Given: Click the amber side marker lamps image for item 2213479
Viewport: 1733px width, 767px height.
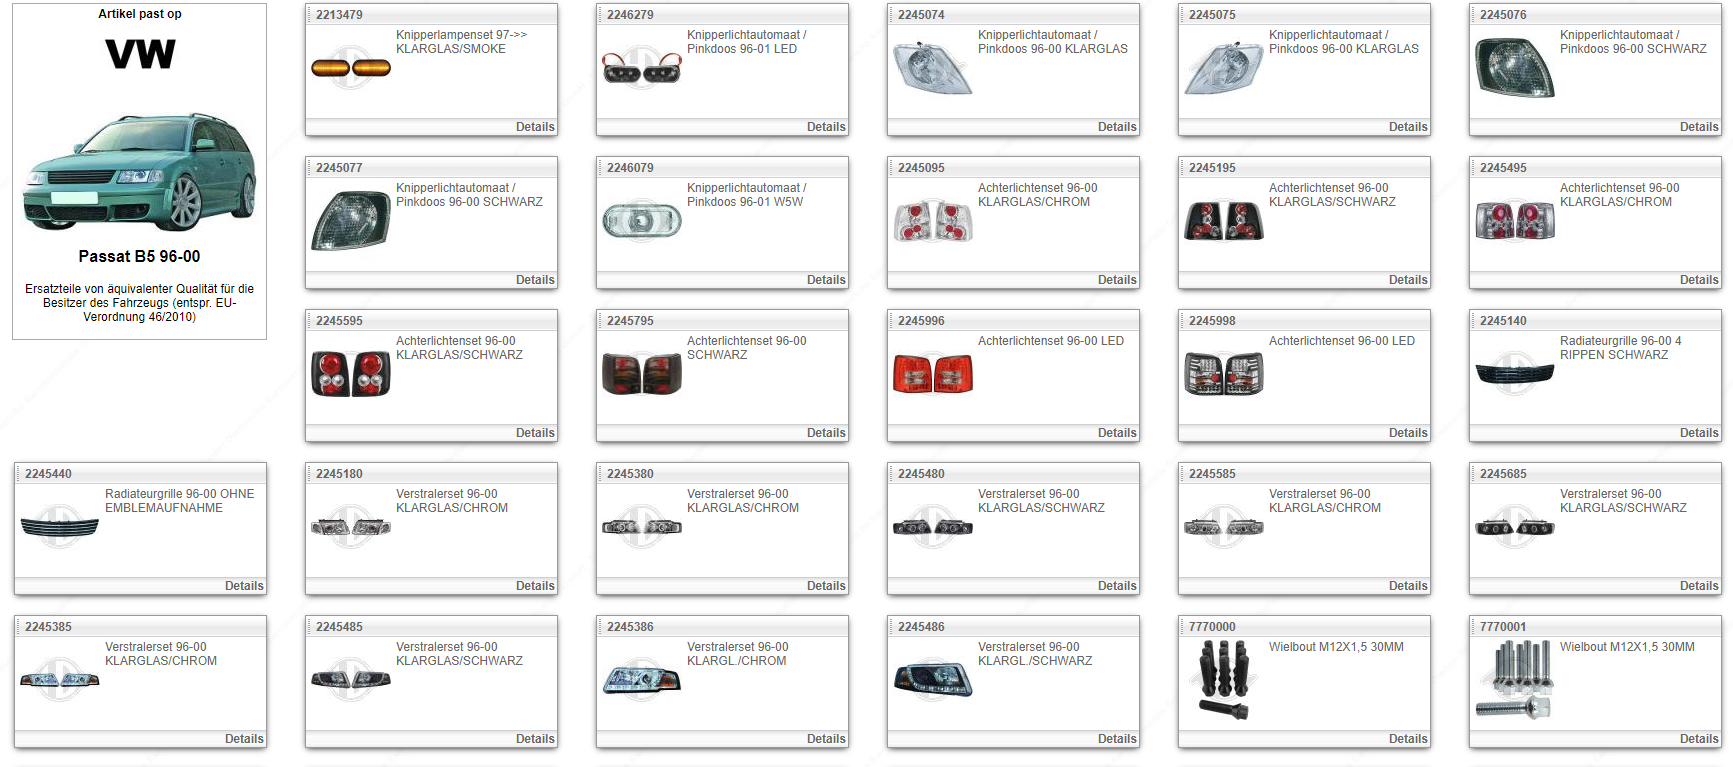Looking at the screenshot, I should tap(351, 68).
